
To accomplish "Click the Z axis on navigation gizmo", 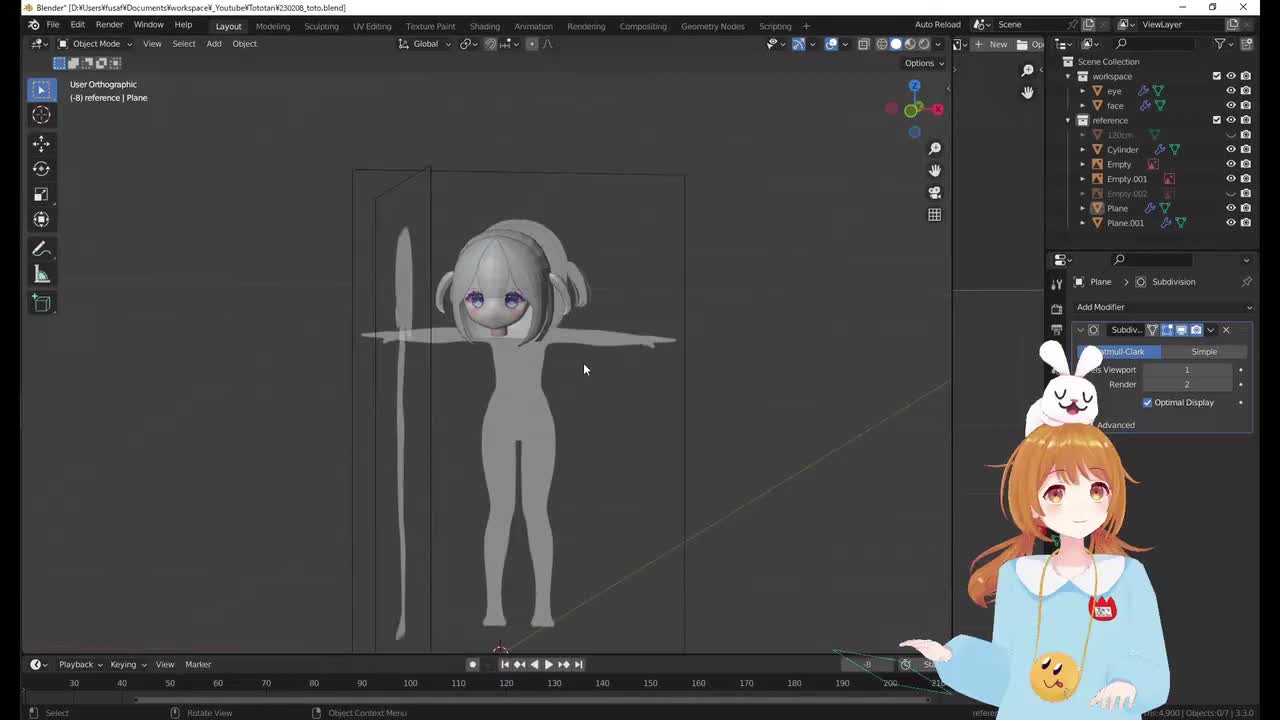I will tap(914, 86).
